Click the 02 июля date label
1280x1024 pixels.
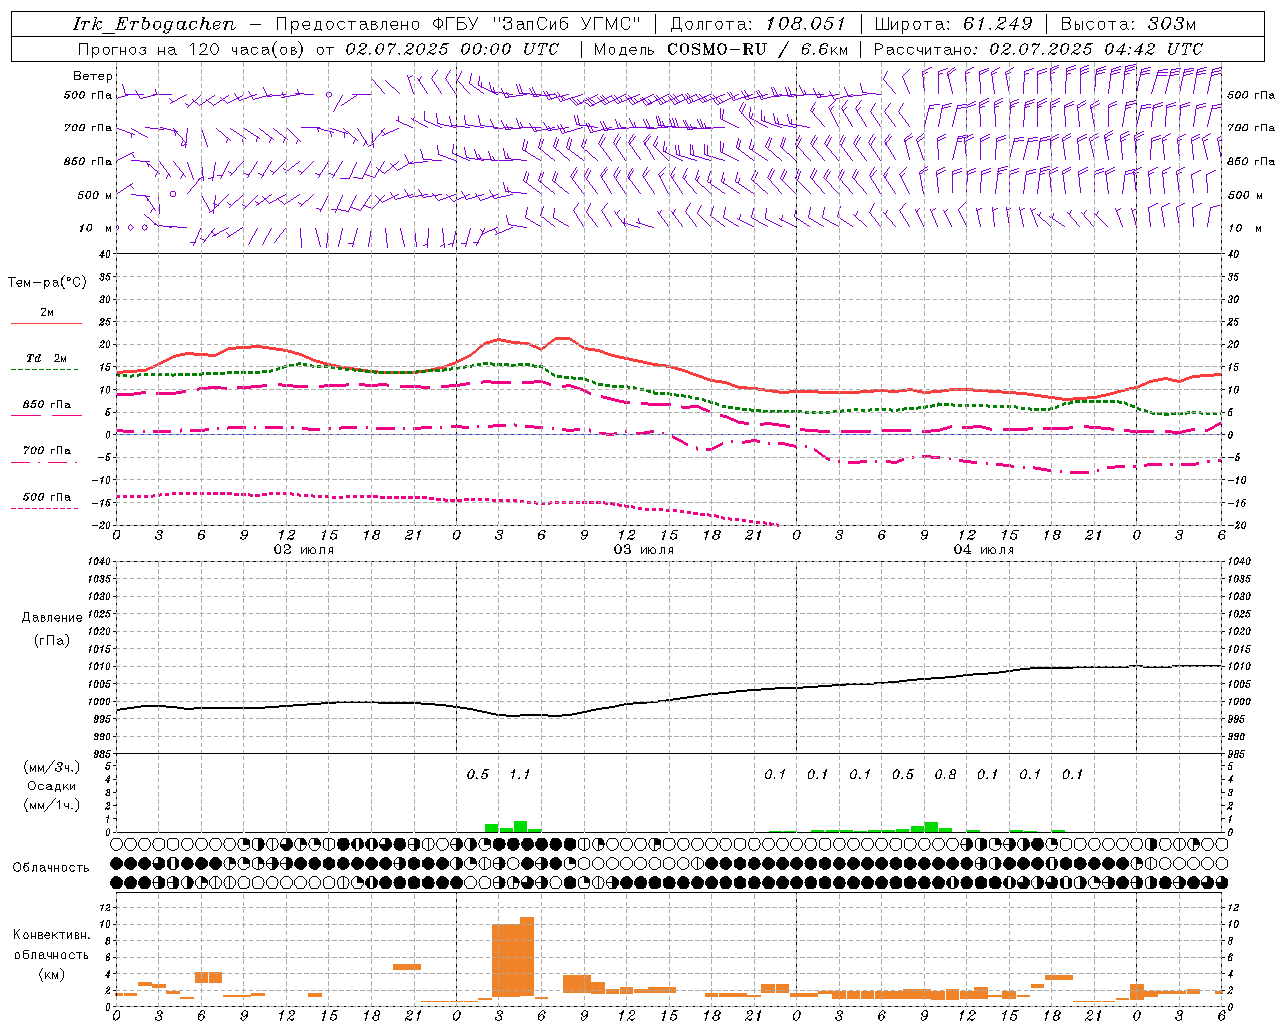point(304,550)
